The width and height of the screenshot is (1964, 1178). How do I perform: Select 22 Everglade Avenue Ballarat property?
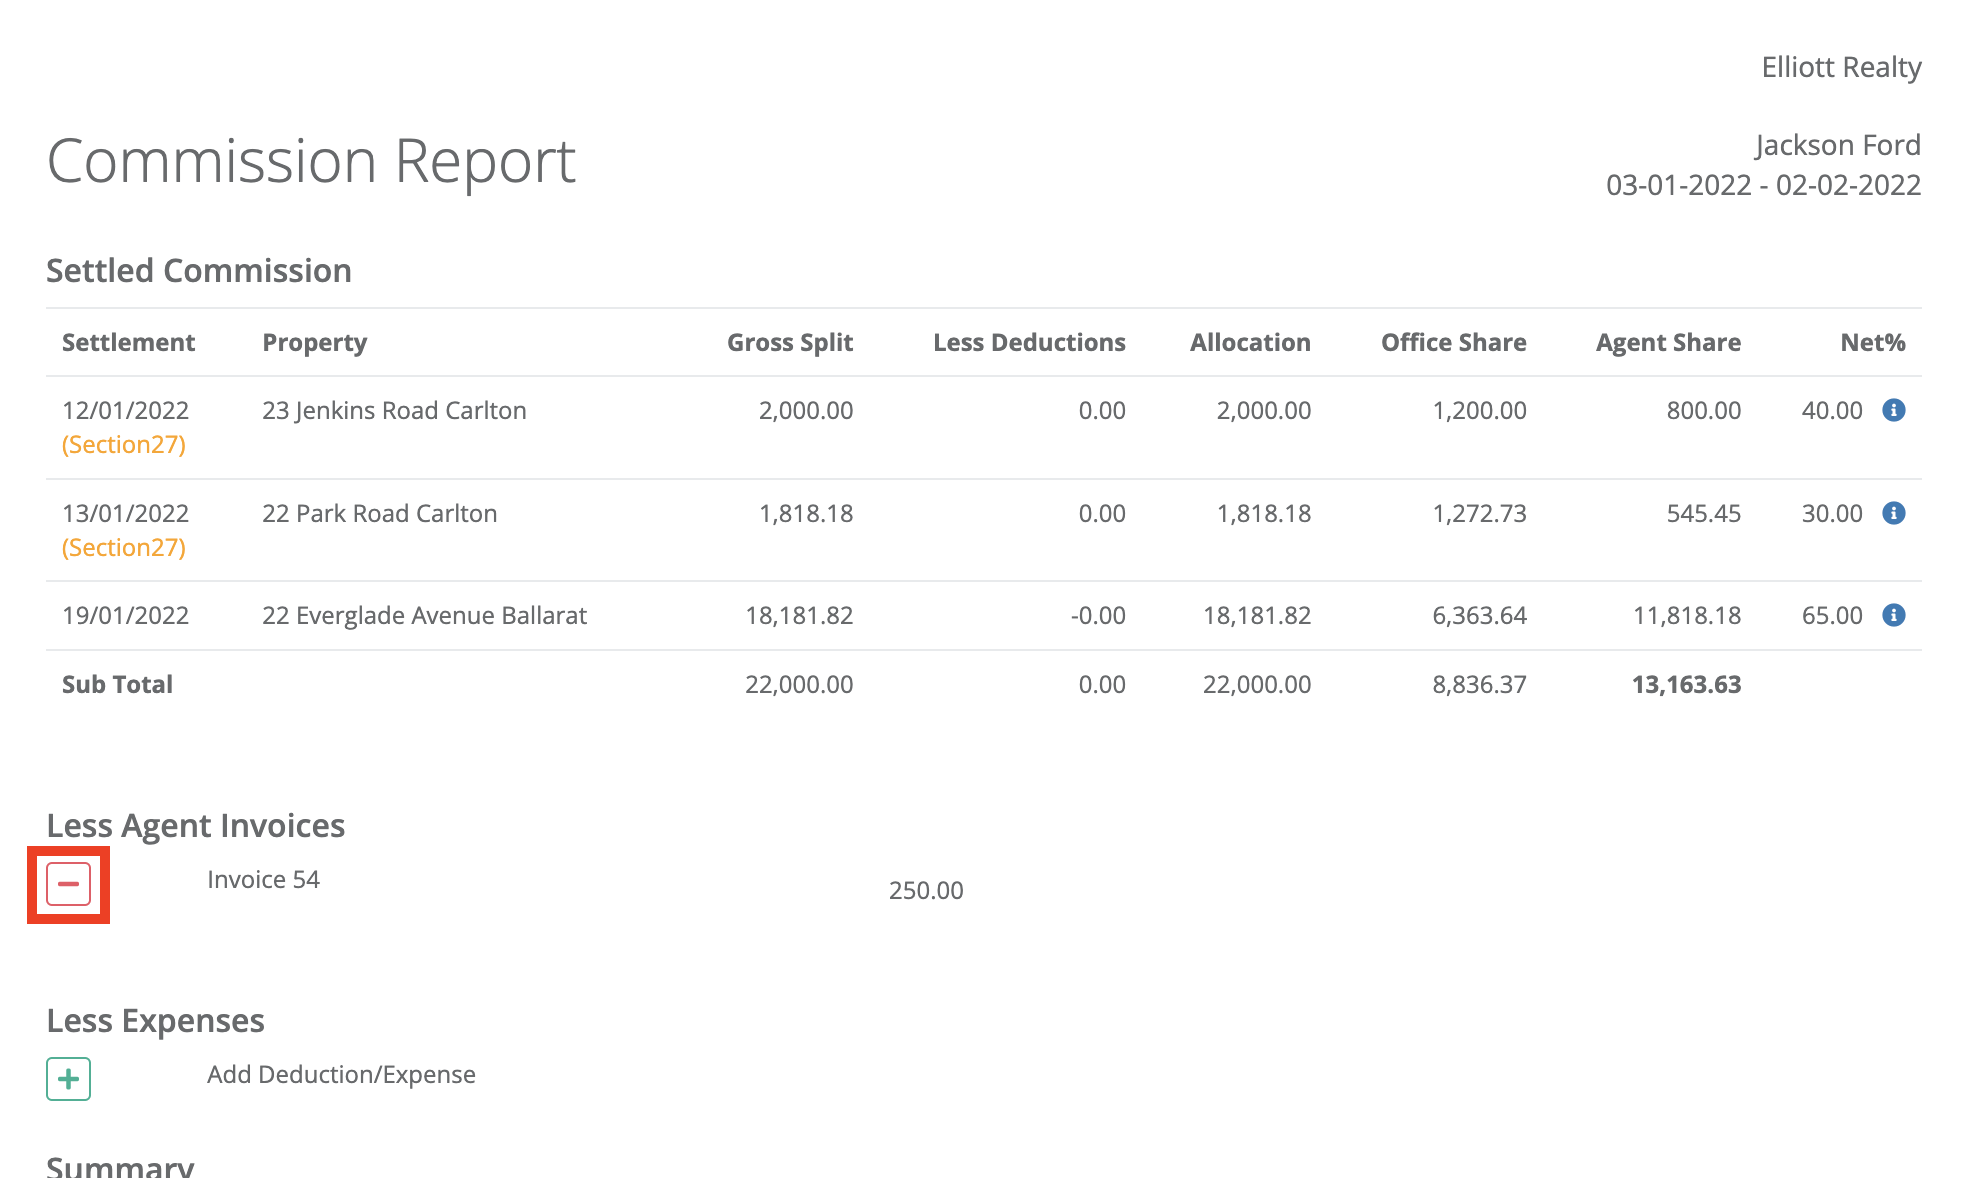click(x=424, y=616)
